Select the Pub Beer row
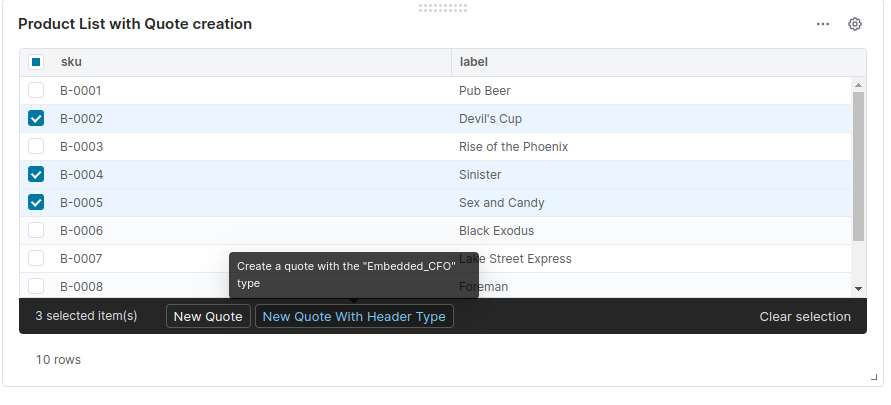The image size is (891, 405). click(485, 90)
